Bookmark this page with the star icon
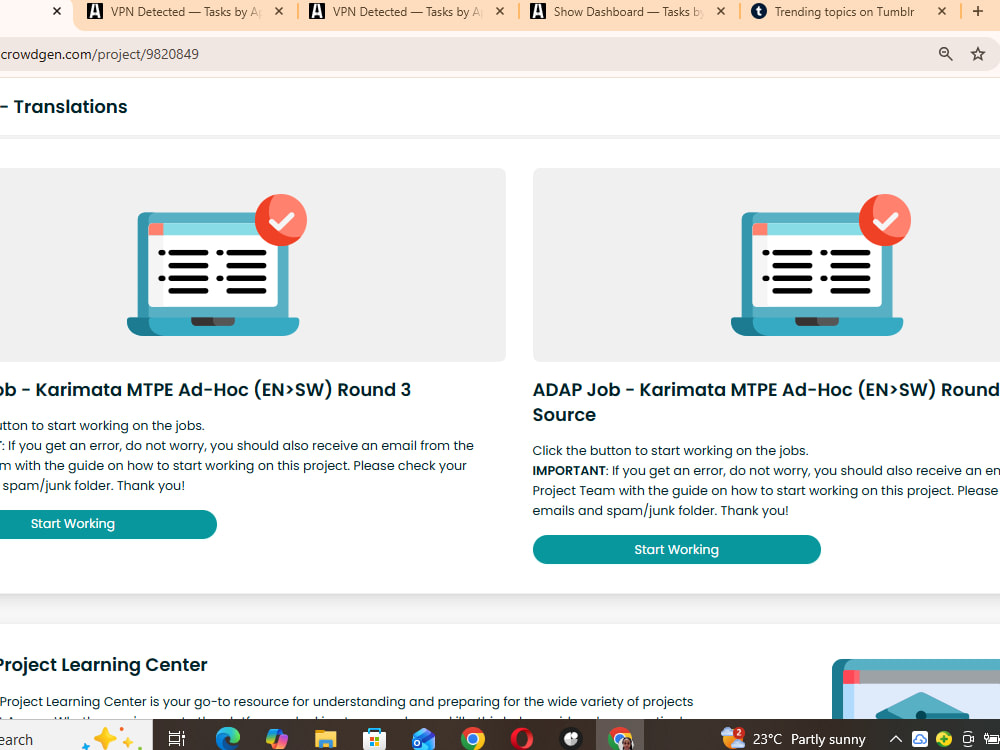This screenshot has height=750, width=1000. pos(978,54)
